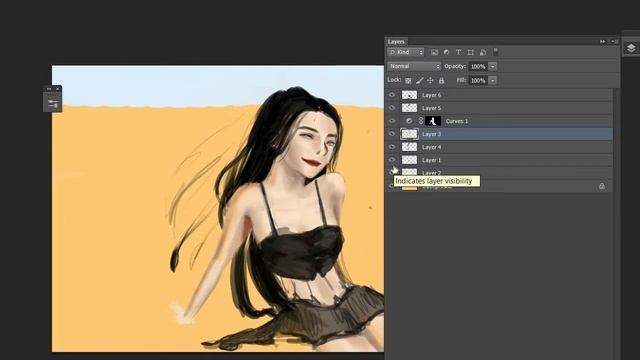This screenshot has height=360, width=640.
Task: Click the Layer 3 thumbnail
Action: point(409,134)
